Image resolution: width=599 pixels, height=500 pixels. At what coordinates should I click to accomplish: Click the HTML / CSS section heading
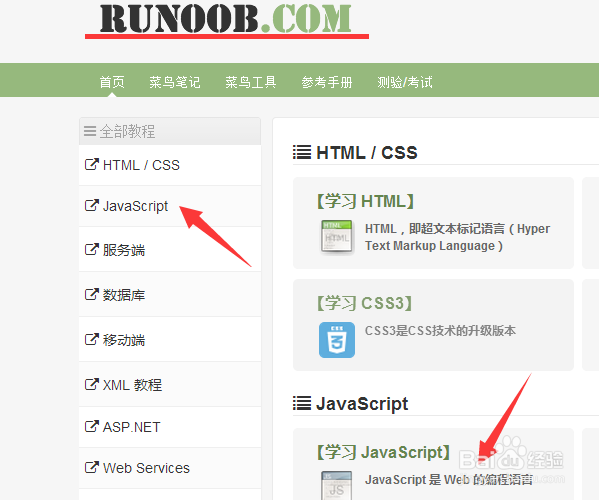click(367, 153)
